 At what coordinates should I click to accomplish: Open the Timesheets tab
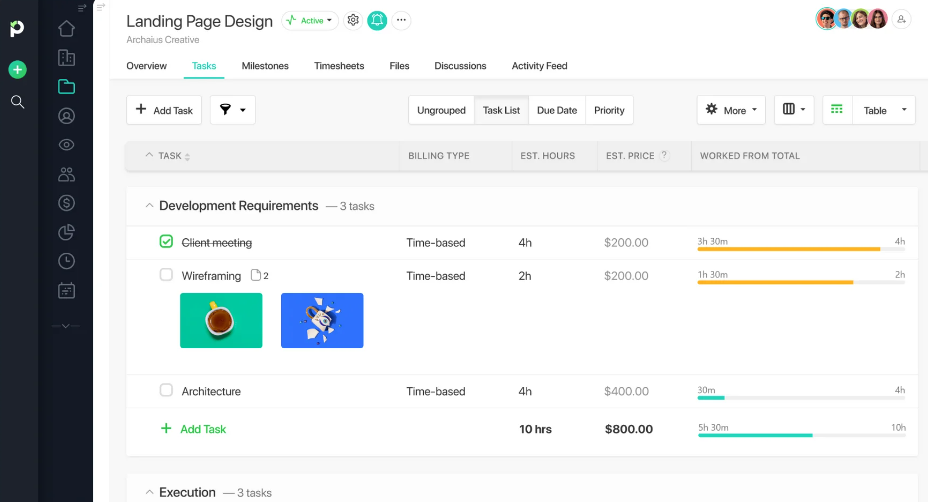(339, 66)
